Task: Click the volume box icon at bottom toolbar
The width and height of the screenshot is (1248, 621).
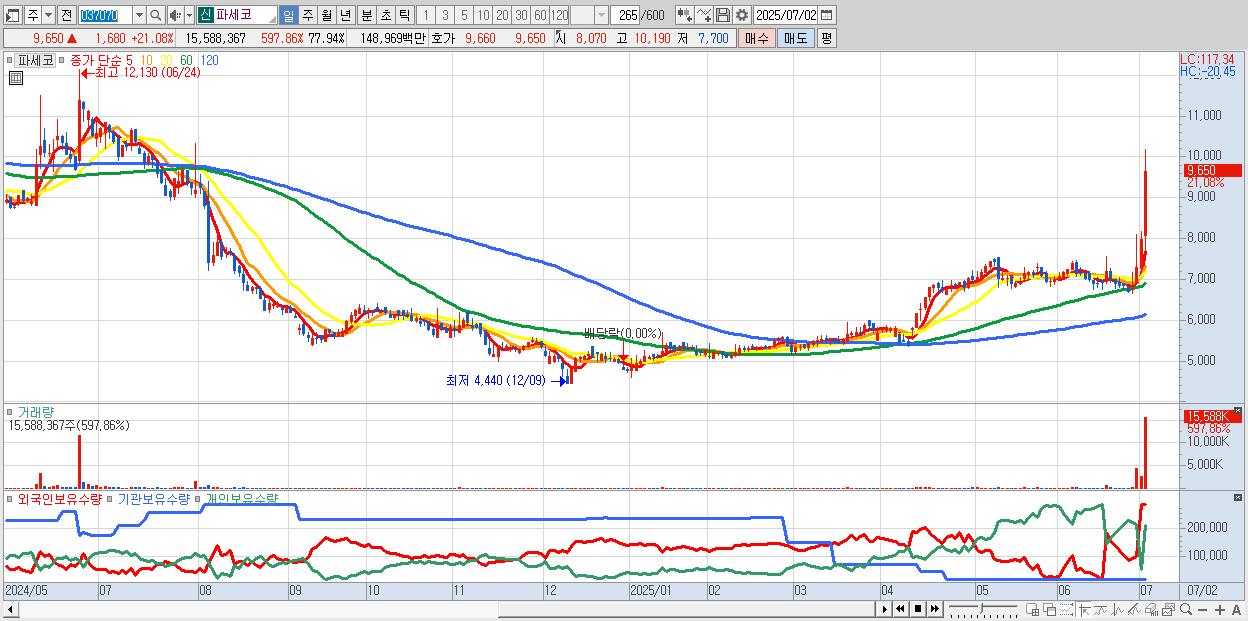Action: (x=1151, y=609)
